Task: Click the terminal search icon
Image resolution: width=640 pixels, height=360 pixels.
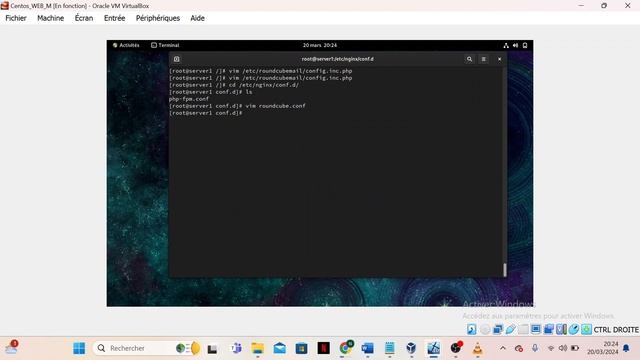Action: tap(469, 59)
